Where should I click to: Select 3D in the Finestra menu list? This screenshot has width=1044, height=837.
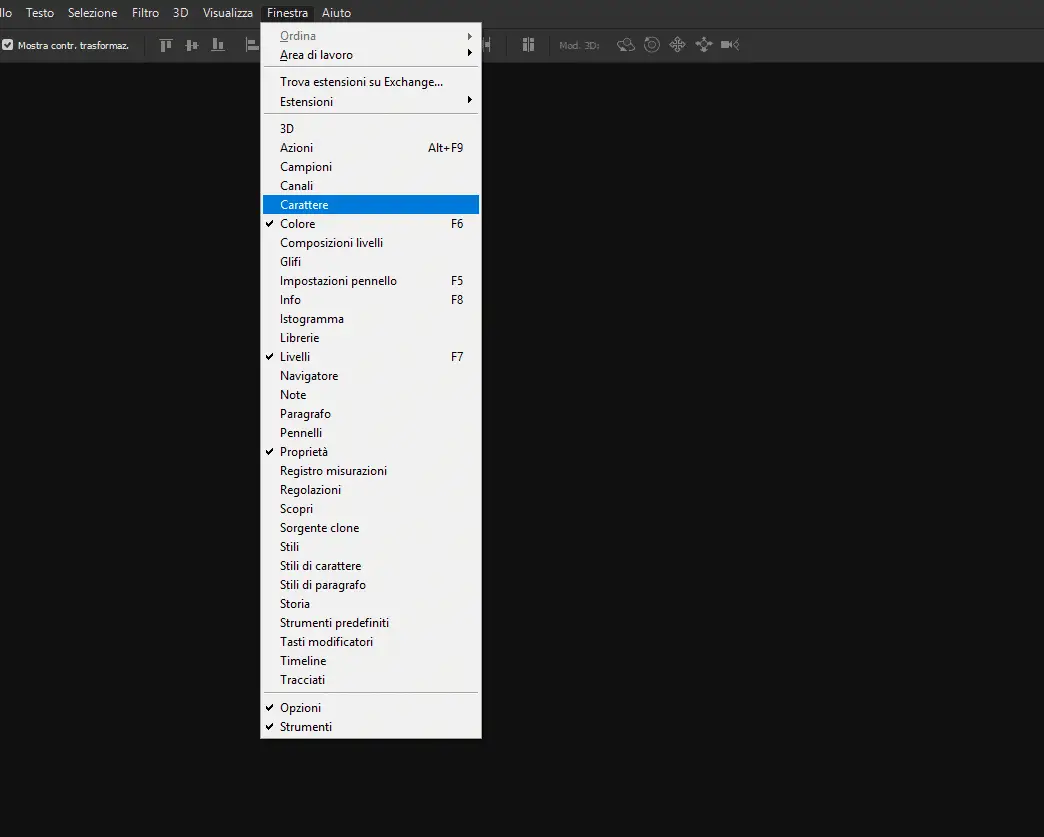click(371, 129)
